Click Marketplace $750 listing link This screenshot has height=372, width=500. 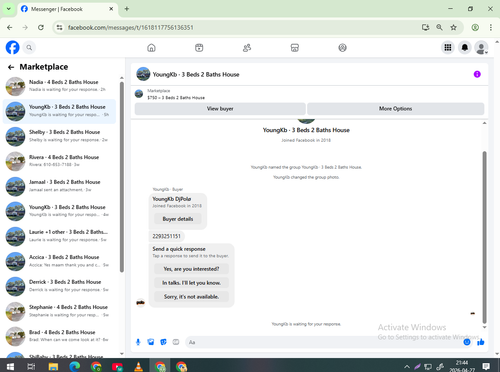176,98
